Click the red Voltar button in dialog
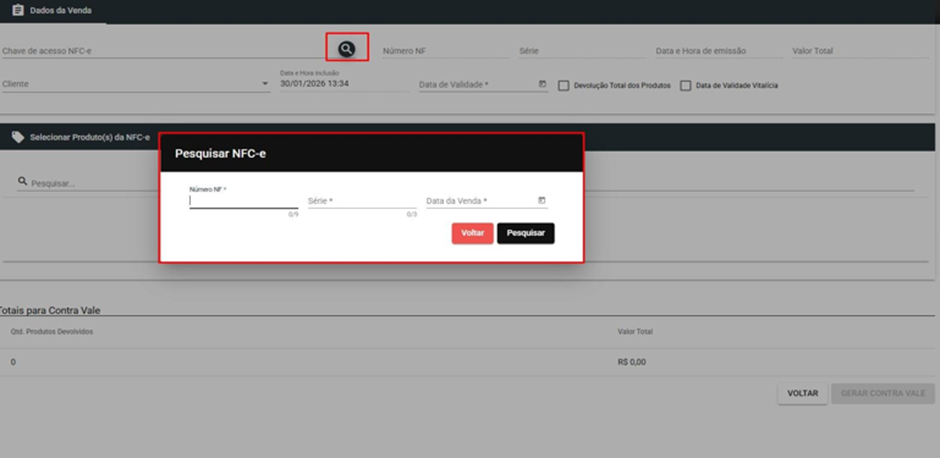Viewport: 940px width, 458px height. [472, 233]
